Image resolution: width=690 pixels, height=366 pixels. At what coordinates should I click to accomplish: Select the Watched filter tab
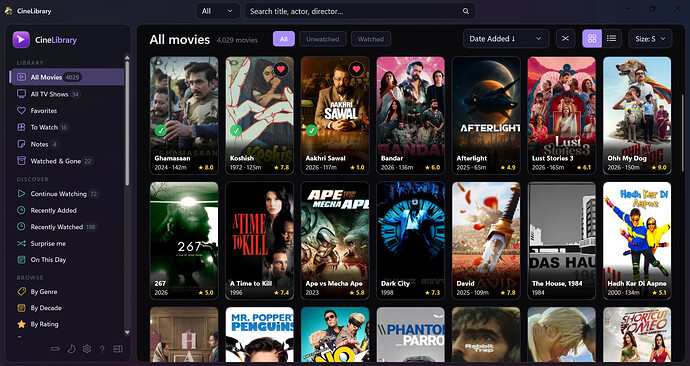click(x=371, y=39)
